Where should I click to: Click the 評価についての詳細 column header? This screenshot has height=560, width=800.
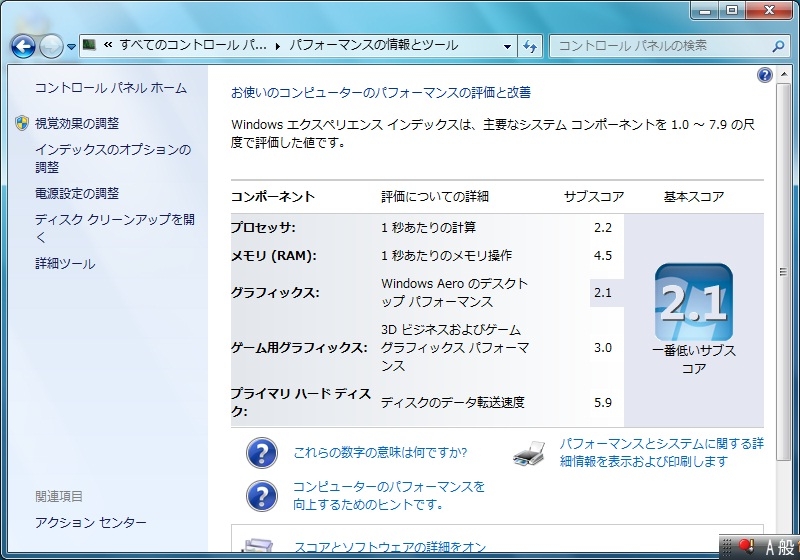pos(435,196)
